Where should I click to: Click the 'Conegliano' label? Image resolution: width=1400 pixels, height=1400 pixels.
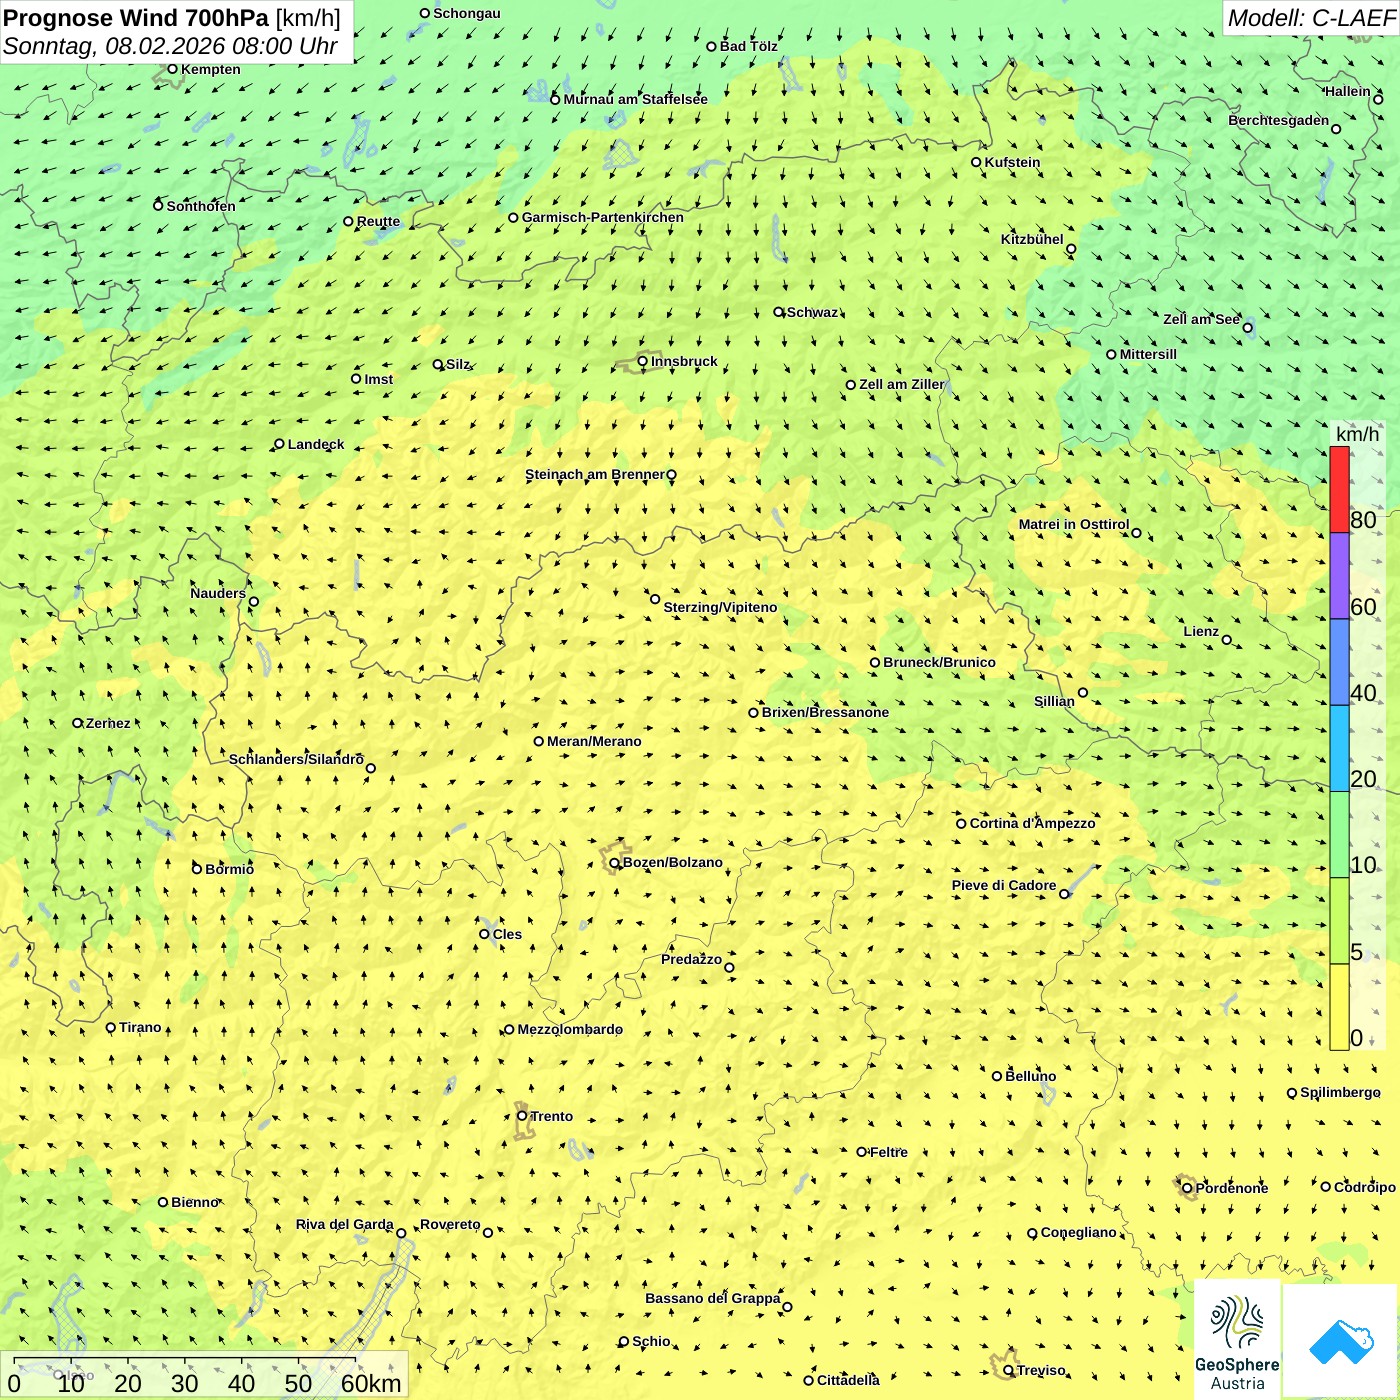(1079, 1232)
